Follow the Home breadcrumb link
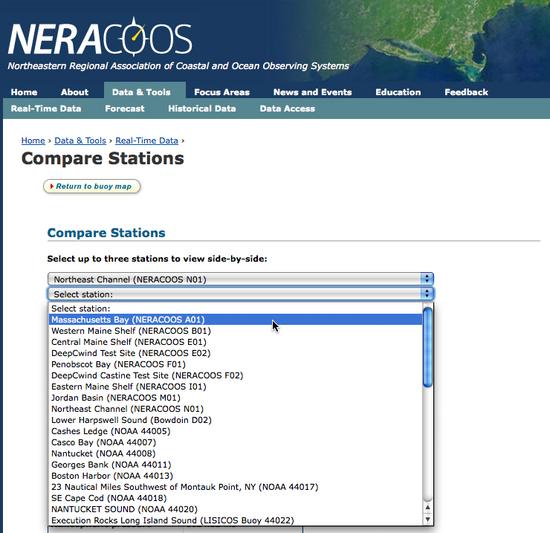This screenshot has height=533, width=550. 33,141
